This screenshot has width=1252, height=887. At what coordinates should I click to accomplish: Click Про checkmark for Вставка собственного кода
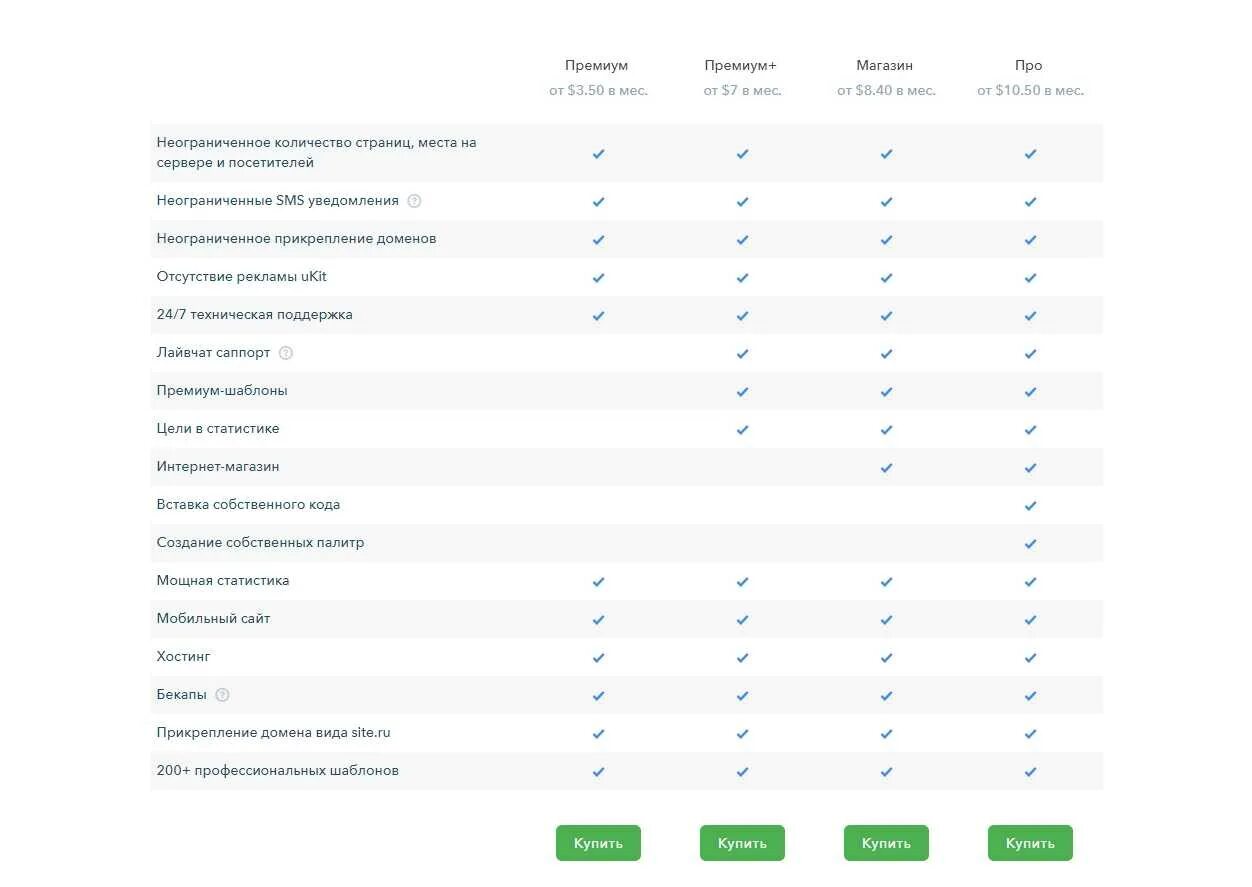pyautogui.click(x=1030, y=506)
